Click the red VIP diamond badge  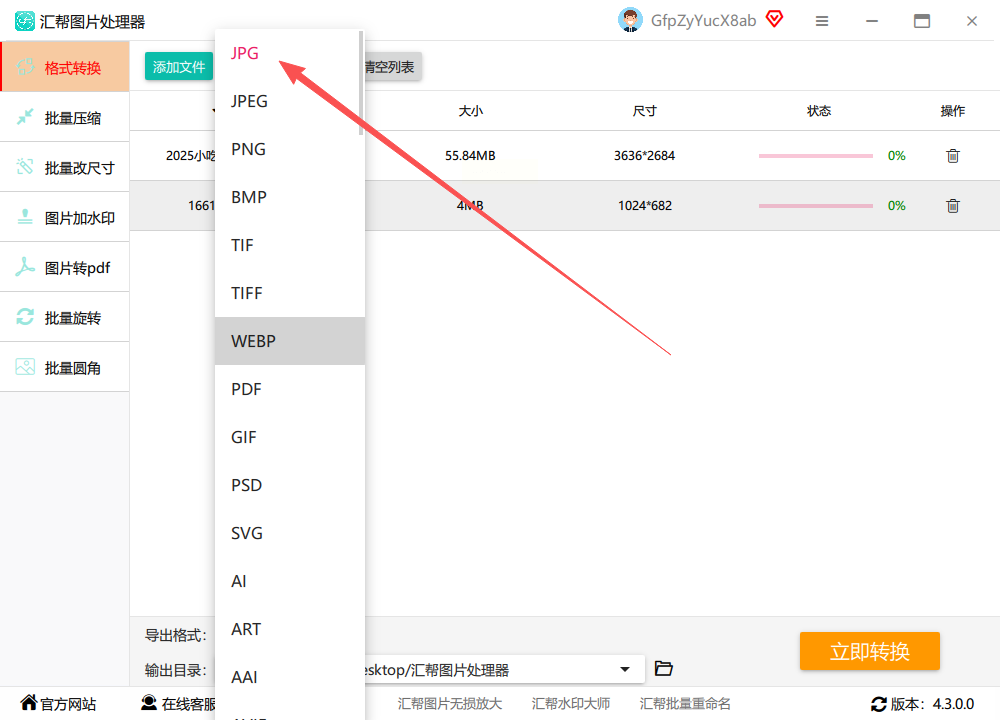[x=774, y=19]
